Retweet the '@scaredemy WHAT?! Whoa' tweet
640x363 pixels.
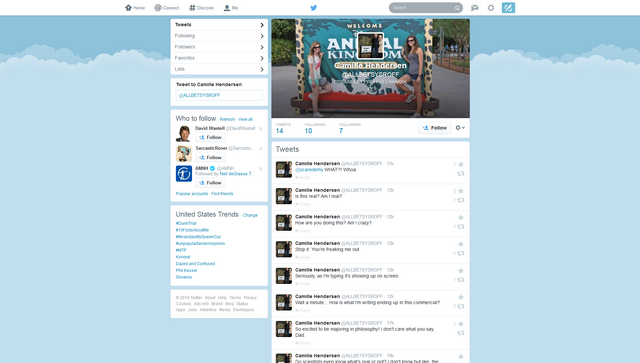click(461, 174)
